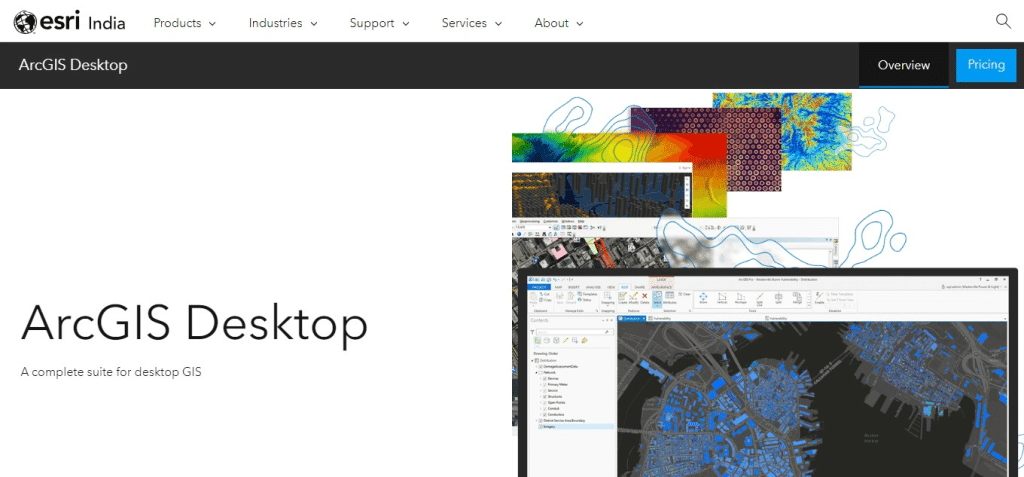Open the PROJECT tab in ArcGIS Pro

539,287
